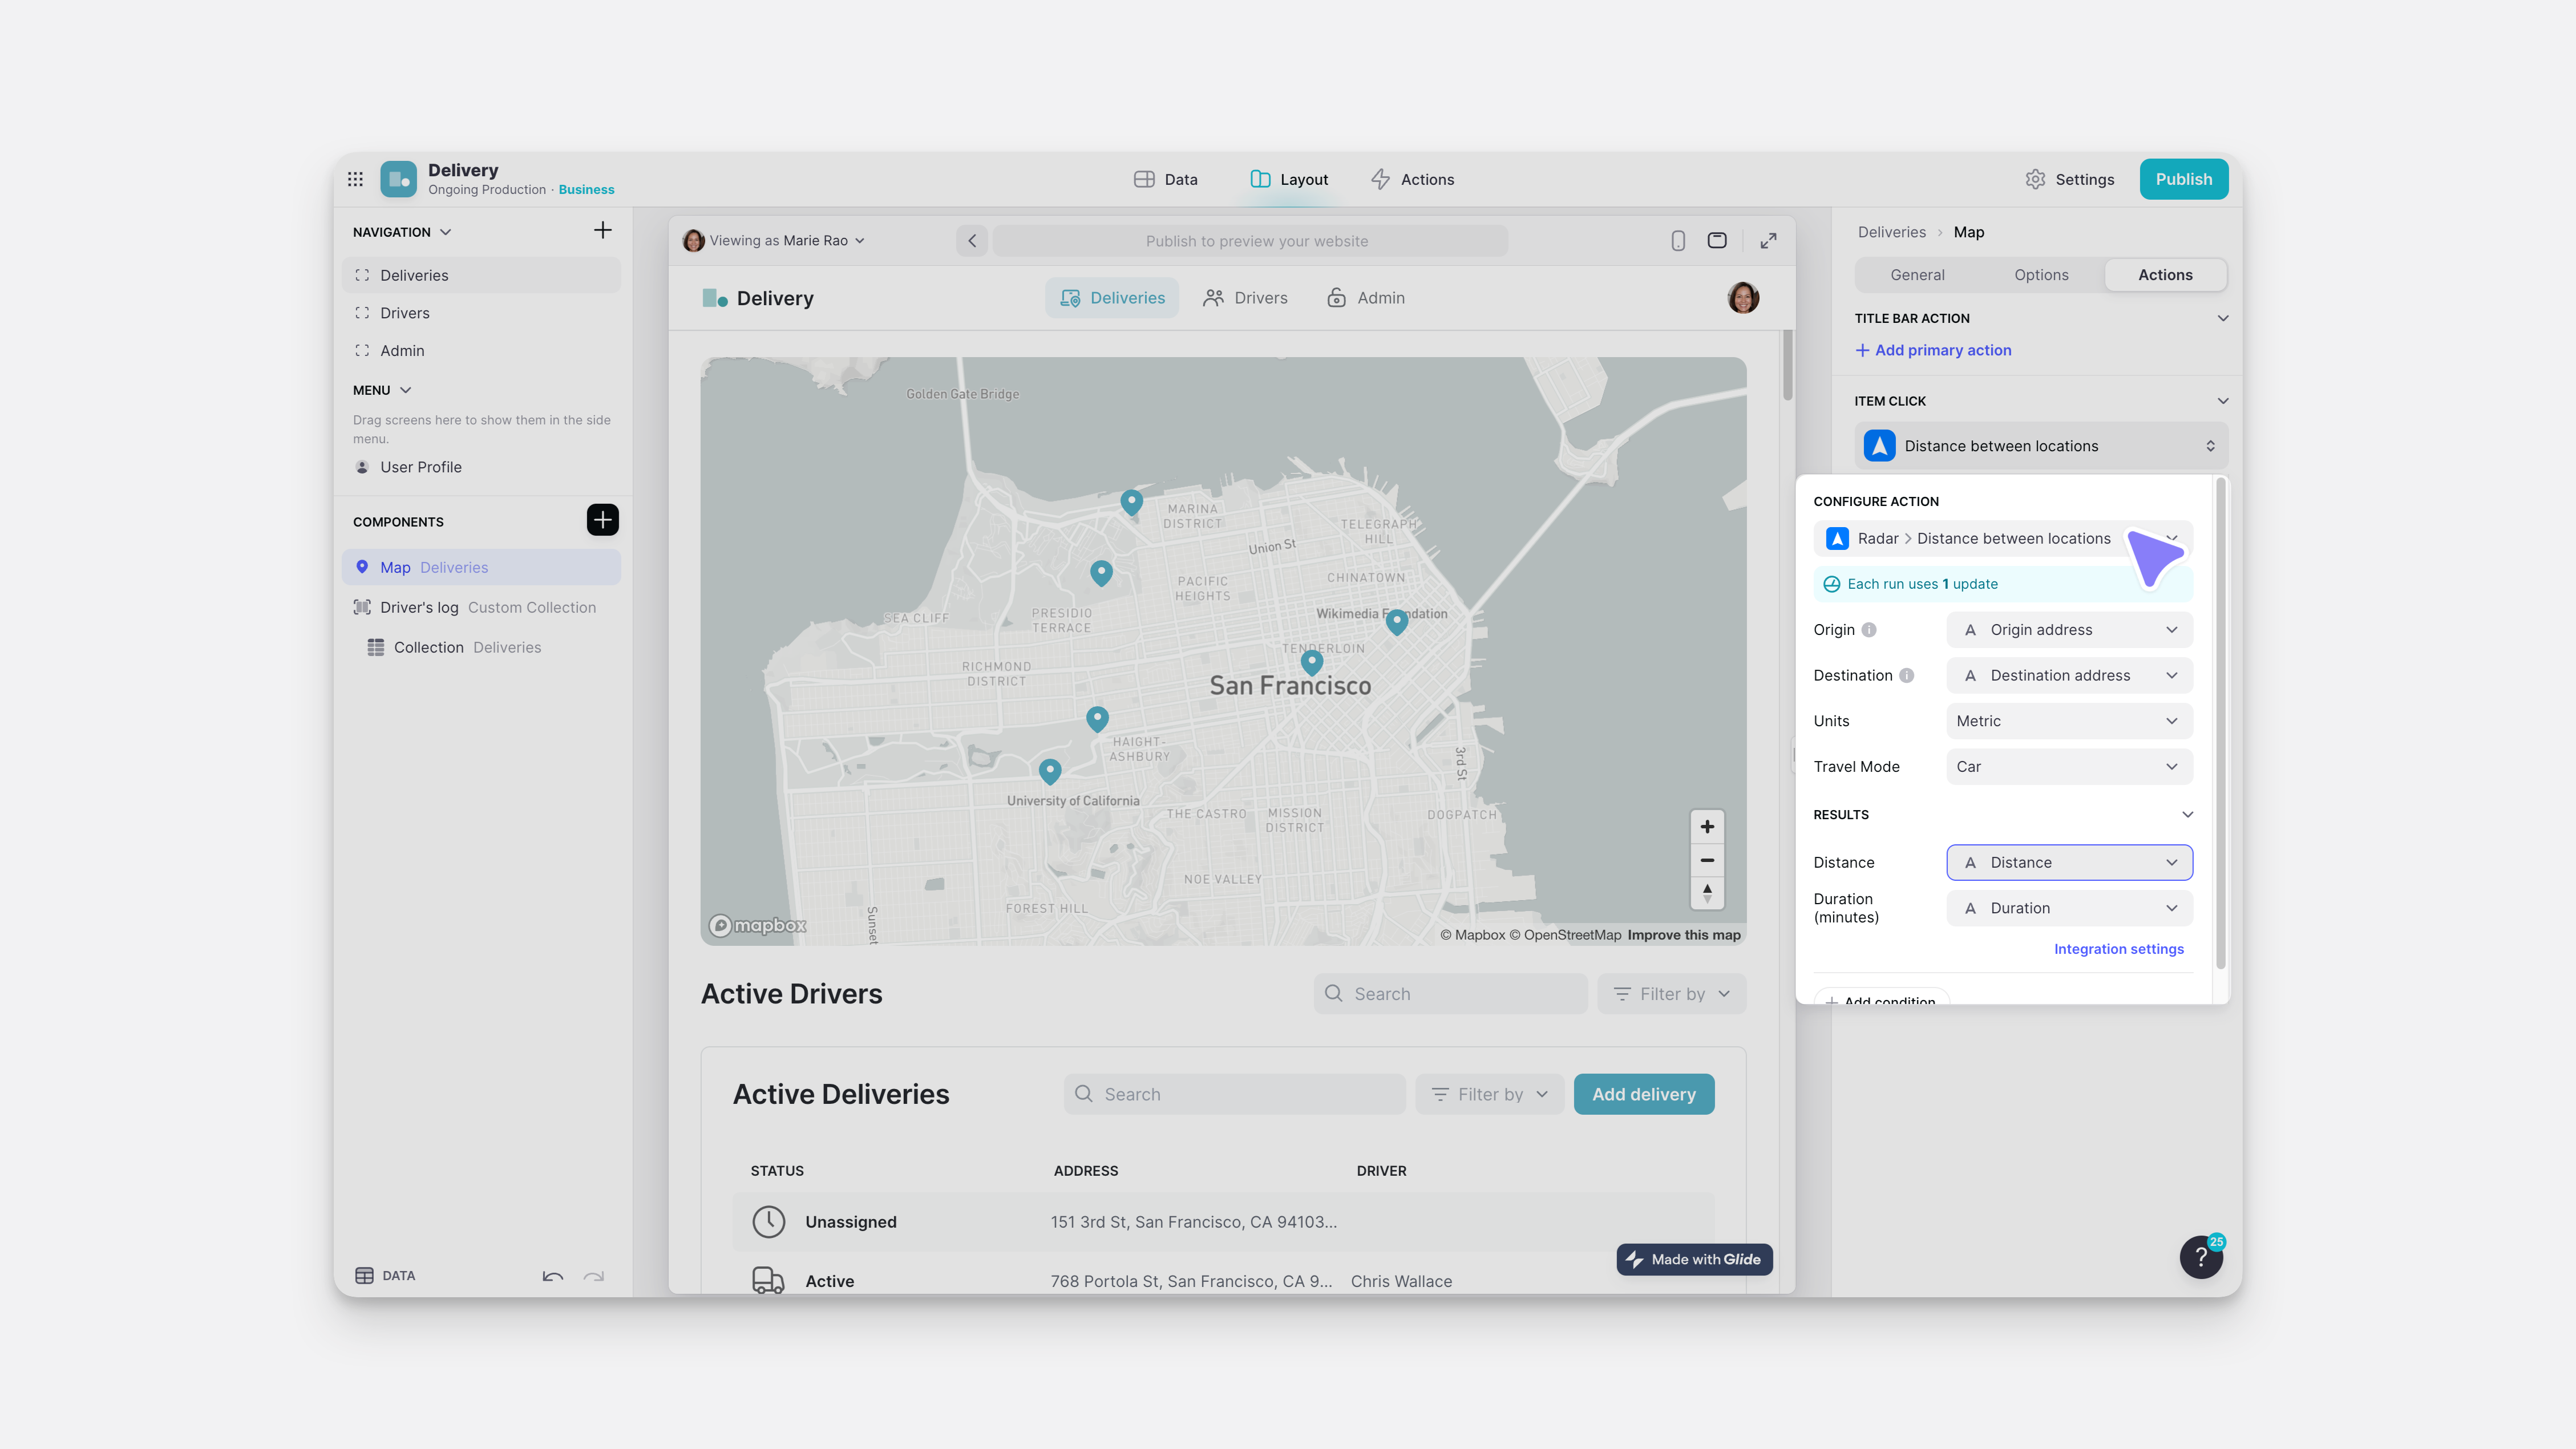Switch preview to desktop view
Image resolution: width=2576 pixels, height=1449 pixels.
click(x=1717, y=240)
